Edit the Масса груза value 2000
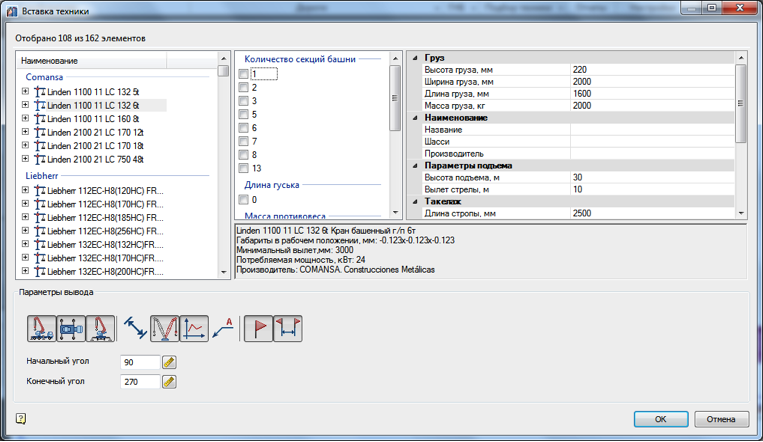 652,106
